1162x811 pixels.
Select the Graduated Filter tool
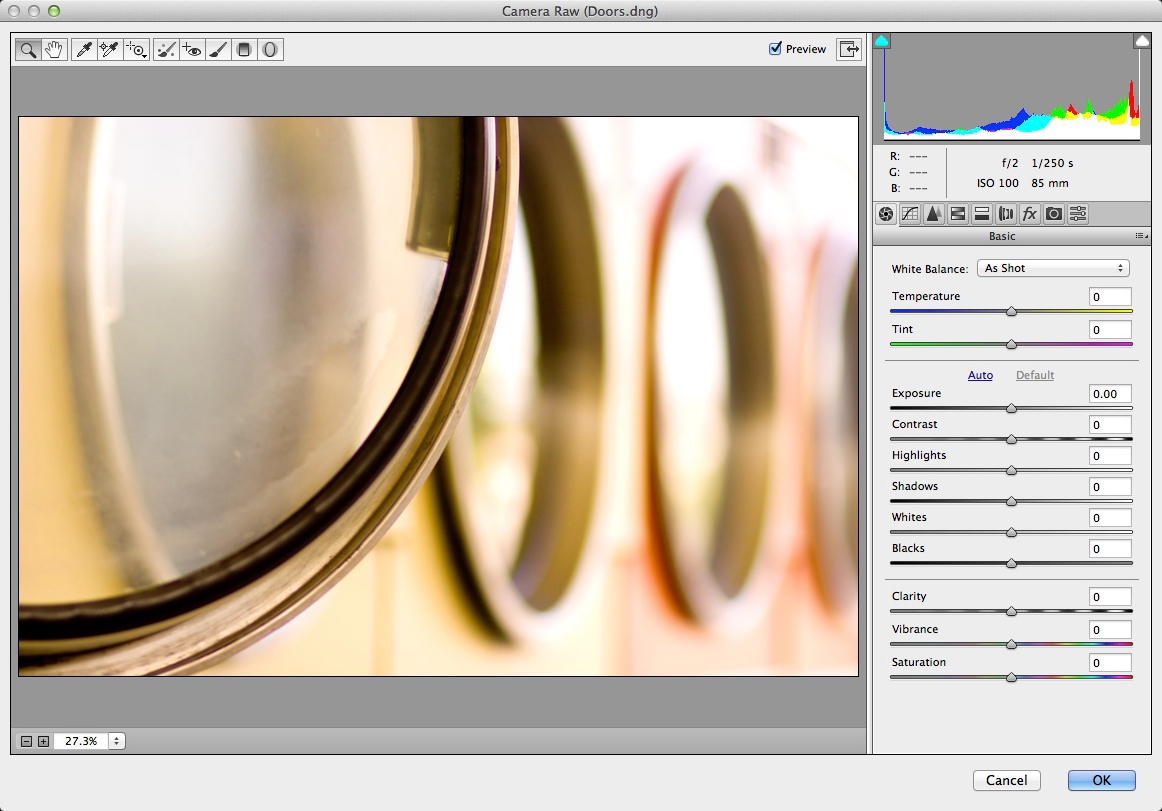coord(244,48)
